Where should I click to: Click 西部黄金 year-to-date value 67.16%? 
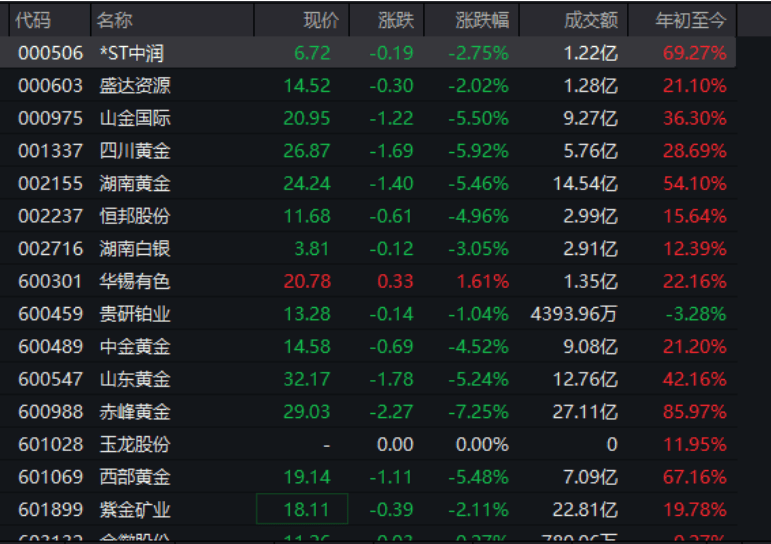pyautogui.click(x=694, y=477)
